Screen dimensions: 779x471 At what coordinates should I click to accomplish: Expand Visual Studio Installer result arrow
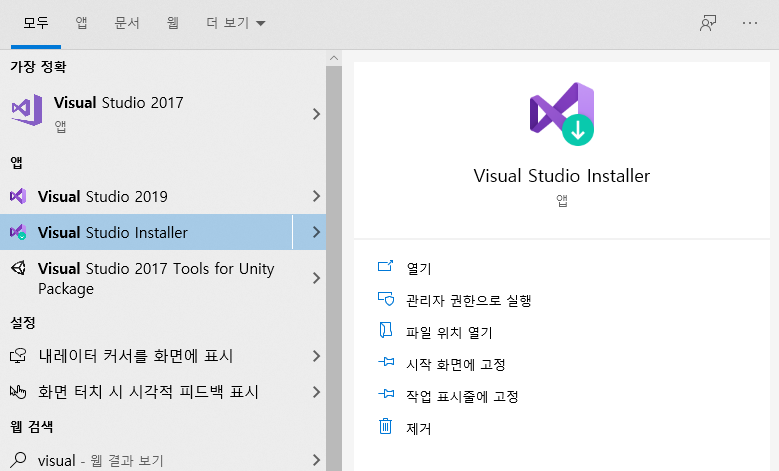click(x=316, y=232)
